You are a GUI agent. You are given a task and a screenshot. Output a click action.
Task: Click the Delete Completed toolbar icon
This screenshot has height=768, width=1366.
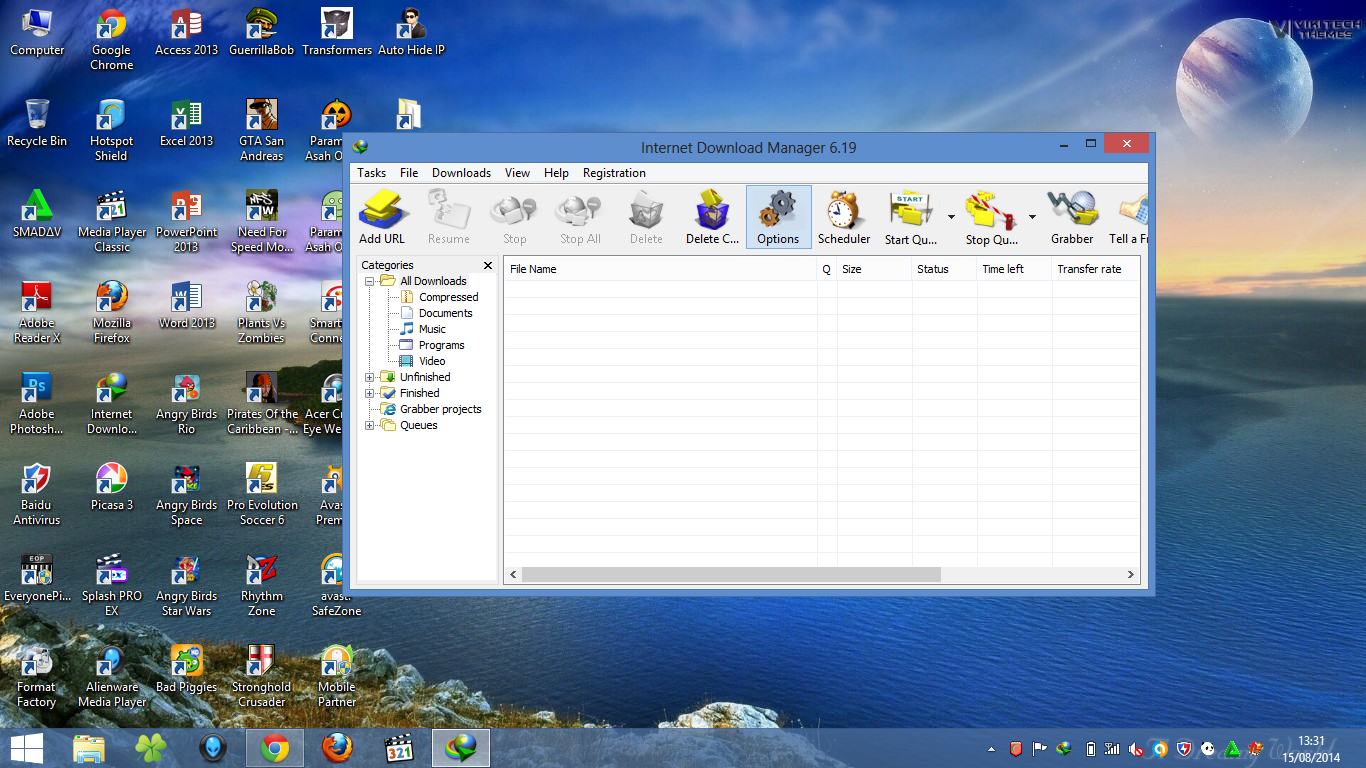click(712, 216)
